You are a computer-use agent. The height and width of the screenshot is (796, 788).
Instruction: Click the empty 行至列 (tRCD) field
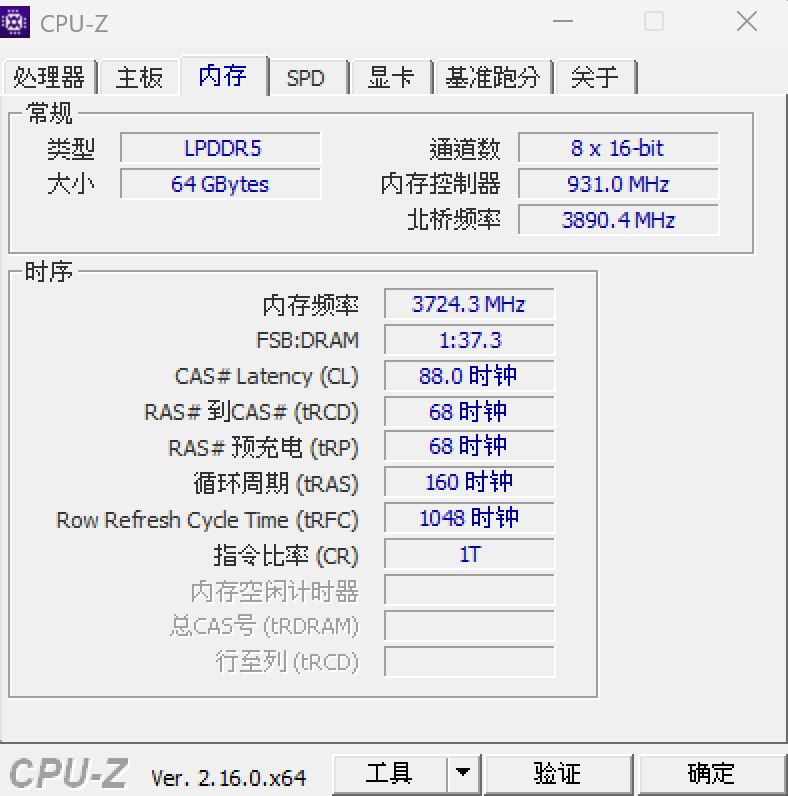coord(470,661)
